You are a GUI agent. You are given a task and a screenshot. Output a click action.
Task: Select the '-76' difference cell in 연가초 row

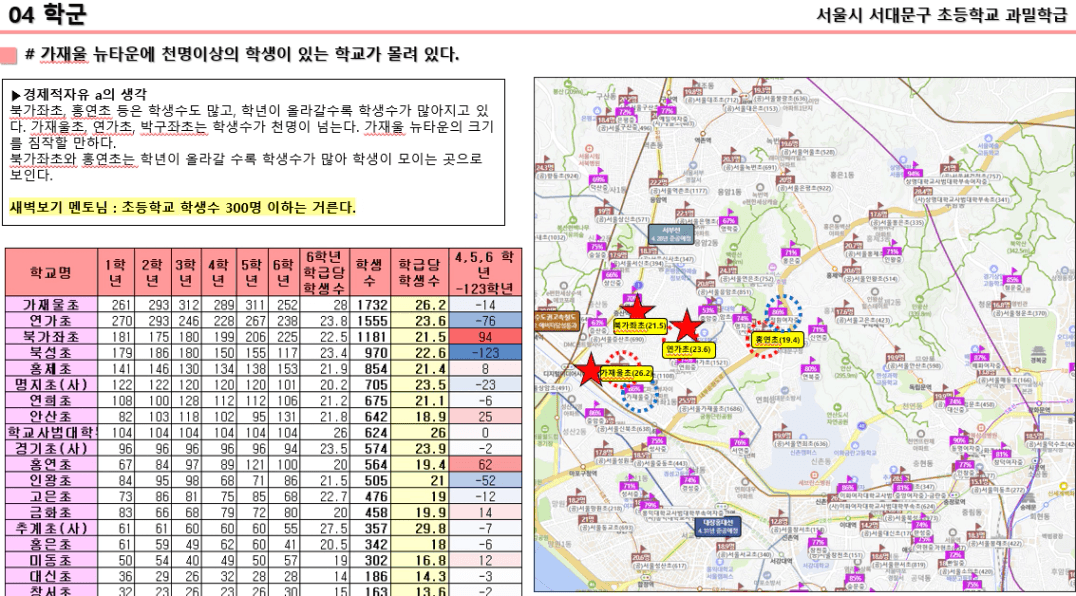[485, 320]
